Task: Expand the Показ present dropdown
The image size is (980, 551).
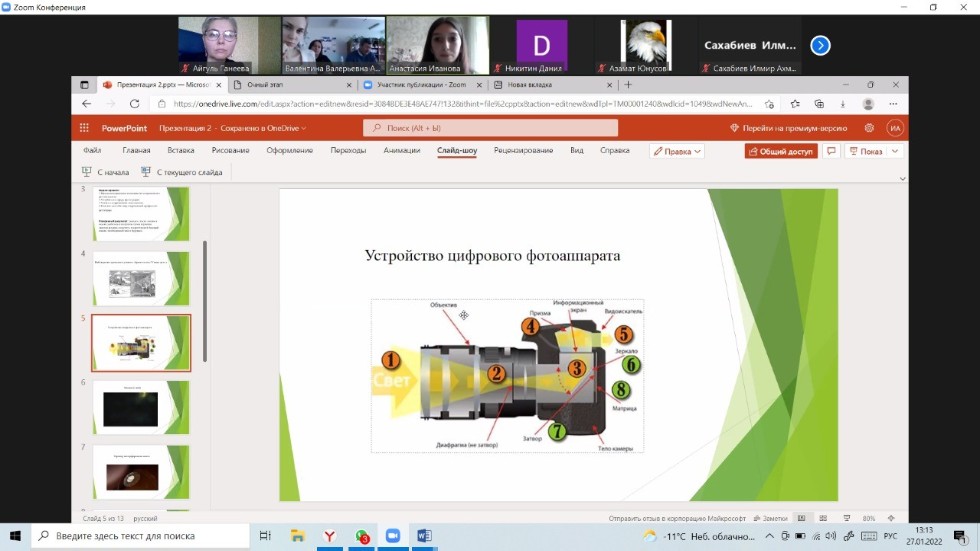Action: [894, 151]
